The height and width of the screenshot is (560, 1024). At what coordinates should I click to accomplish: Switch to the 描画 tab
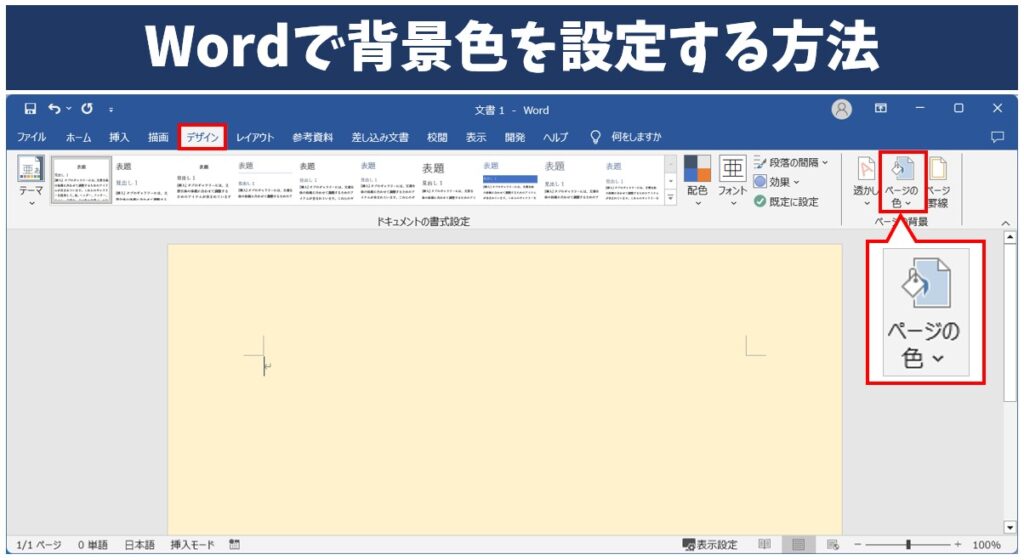158,137
